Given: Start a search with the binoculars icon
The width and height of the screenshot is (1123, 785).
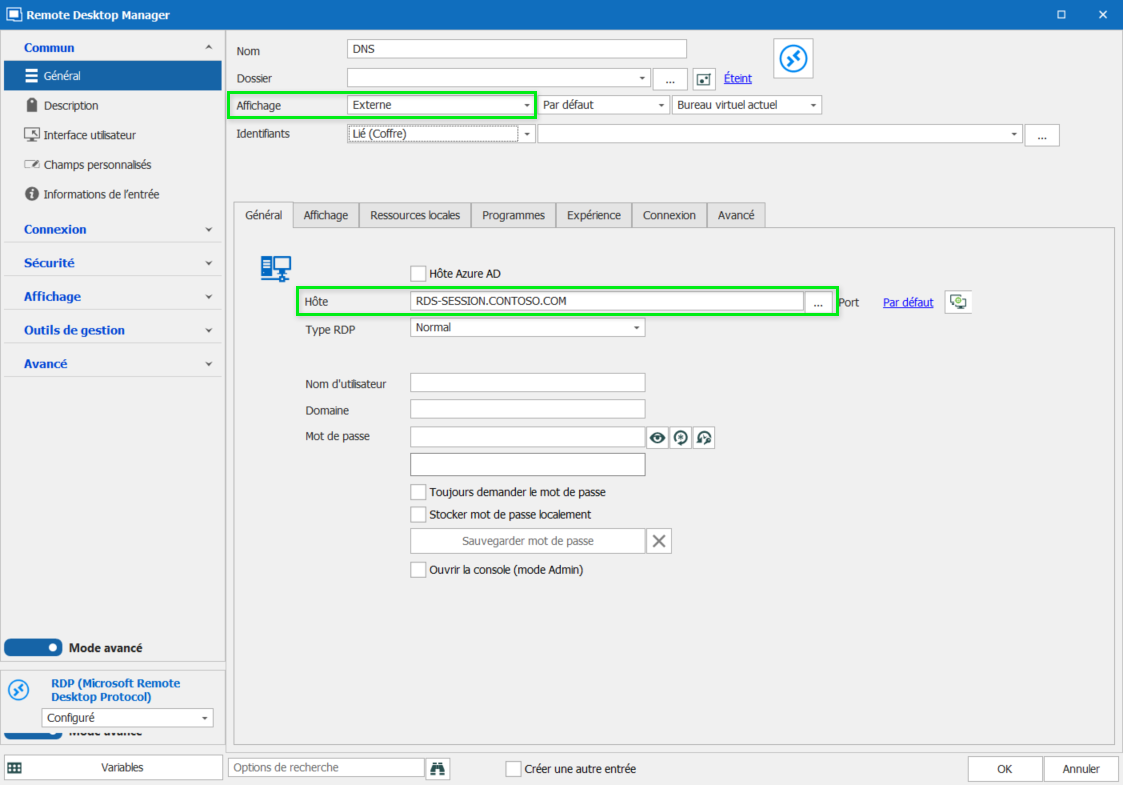Looking at the screenshot, I should point(437,768).
